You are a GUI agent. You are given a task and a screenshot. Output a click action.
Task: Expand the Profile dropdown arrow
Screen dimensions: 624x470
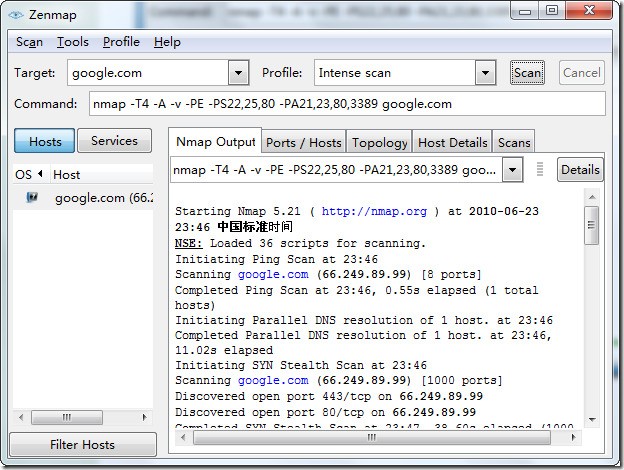(485, 73)
